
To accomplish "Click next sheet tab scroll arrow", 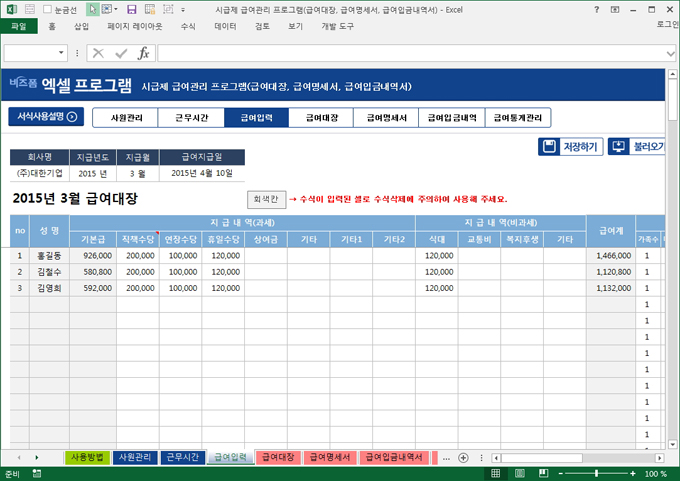I will (36, 458).
